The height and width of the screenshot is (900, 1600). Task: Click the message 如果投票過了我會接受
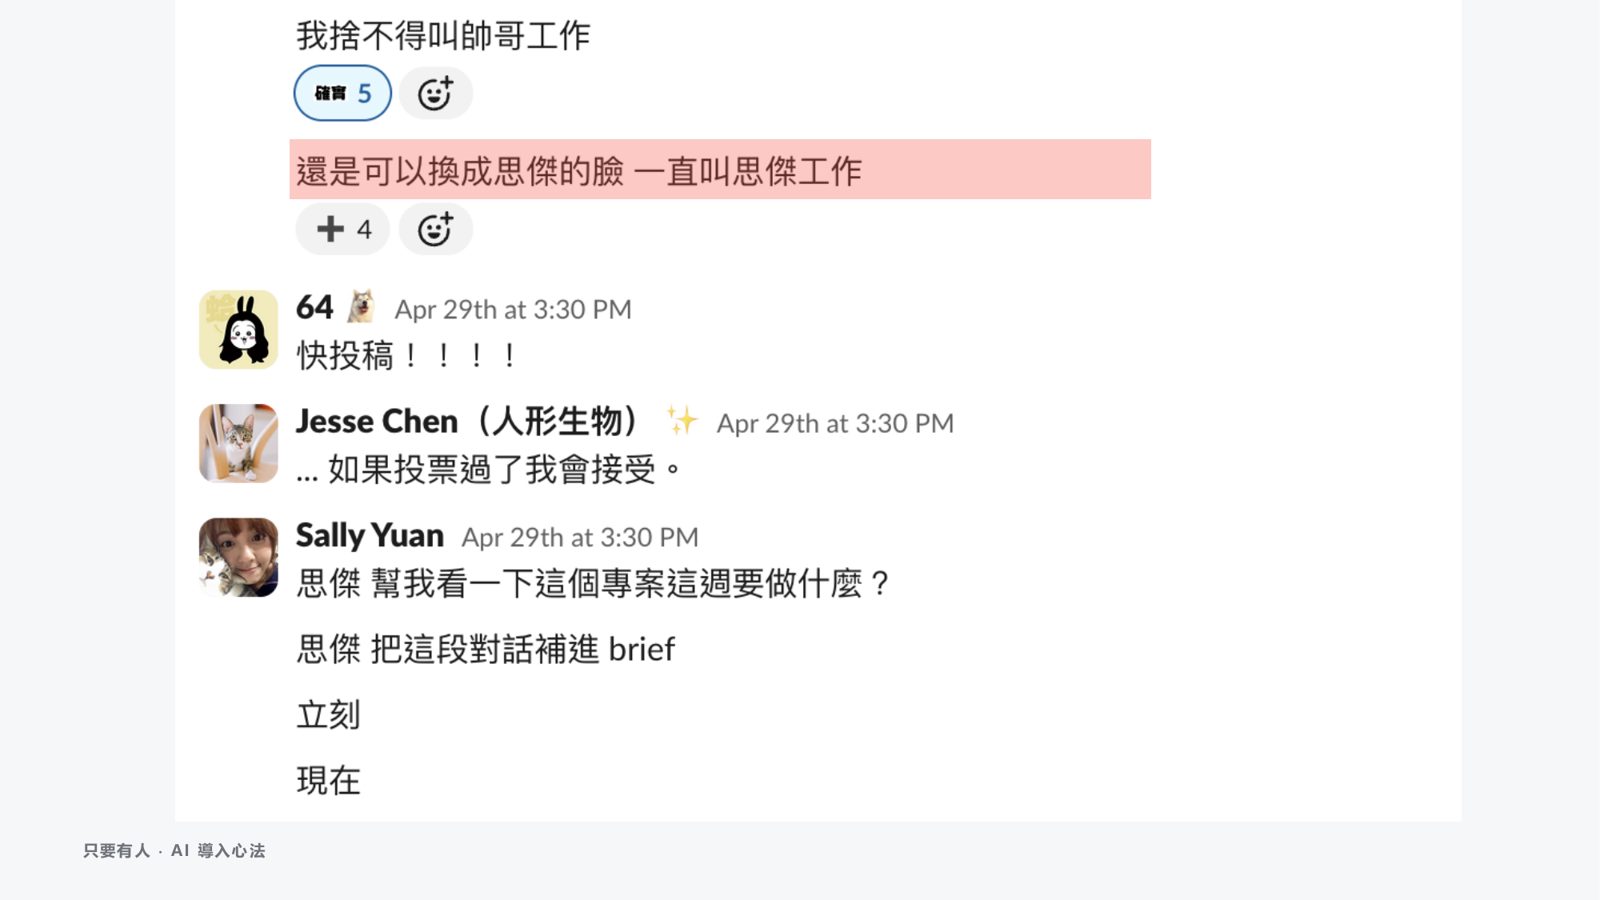489,469
